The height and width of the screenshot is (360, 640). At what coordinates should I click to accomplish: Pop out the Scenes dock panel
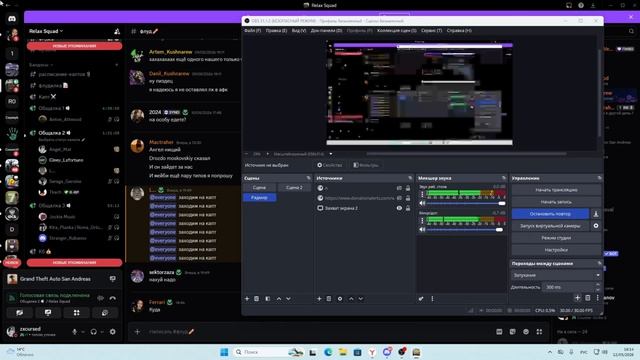(x=309, y=178)
